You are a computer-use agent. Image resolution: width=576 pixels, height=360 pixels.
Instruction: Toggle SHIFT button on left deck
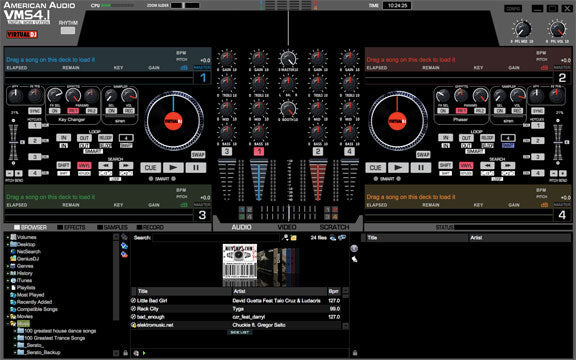click(64, 166)
